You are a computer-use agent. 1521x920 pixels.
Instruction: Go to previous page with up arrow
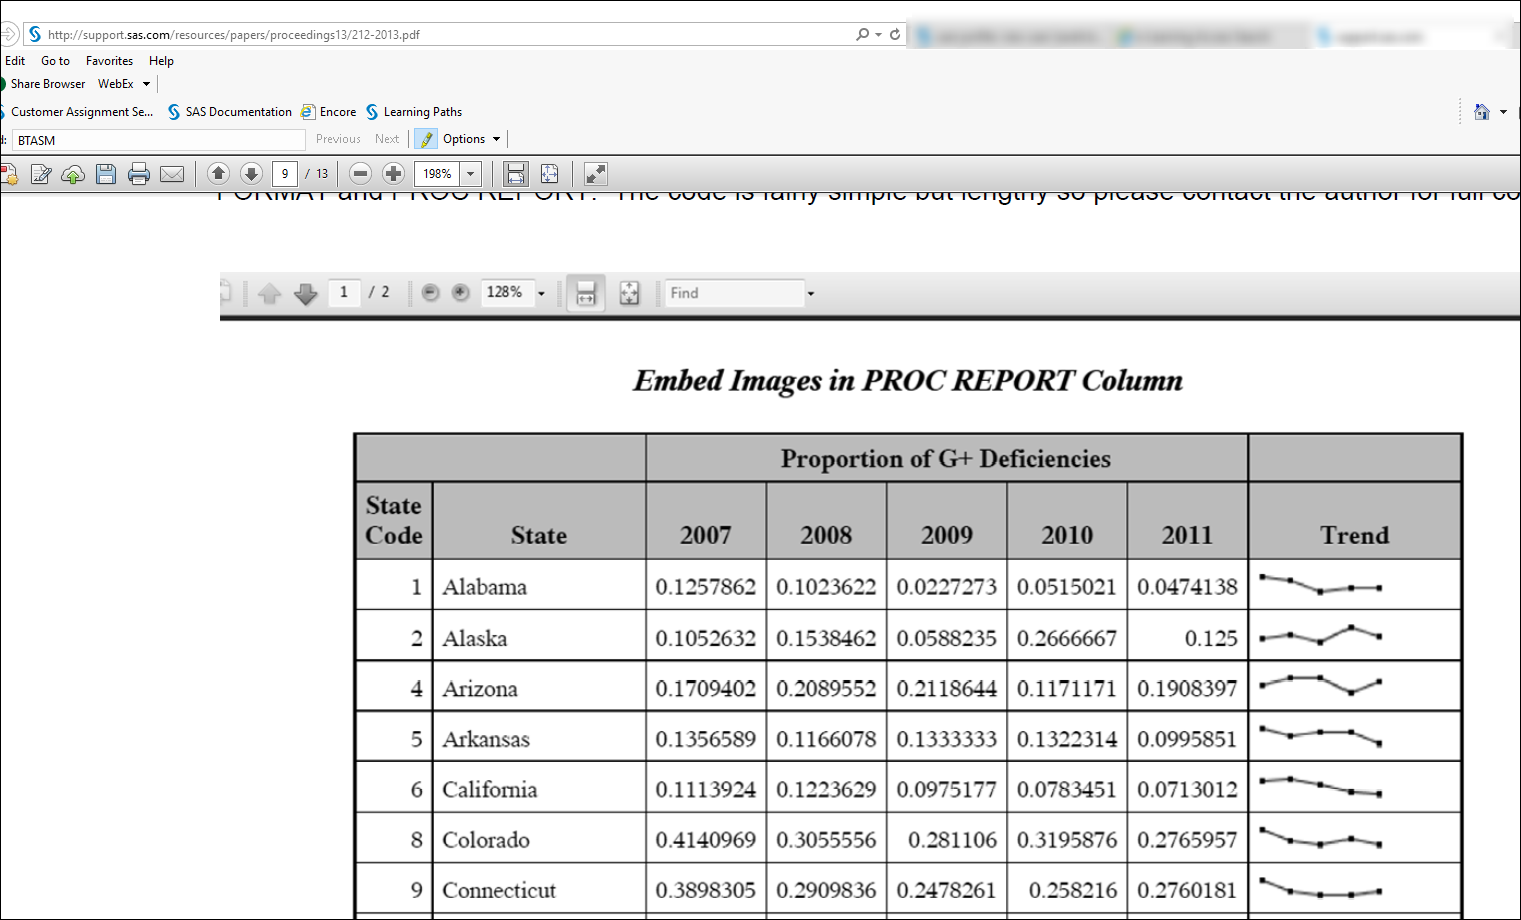click(x=218, y=174)
